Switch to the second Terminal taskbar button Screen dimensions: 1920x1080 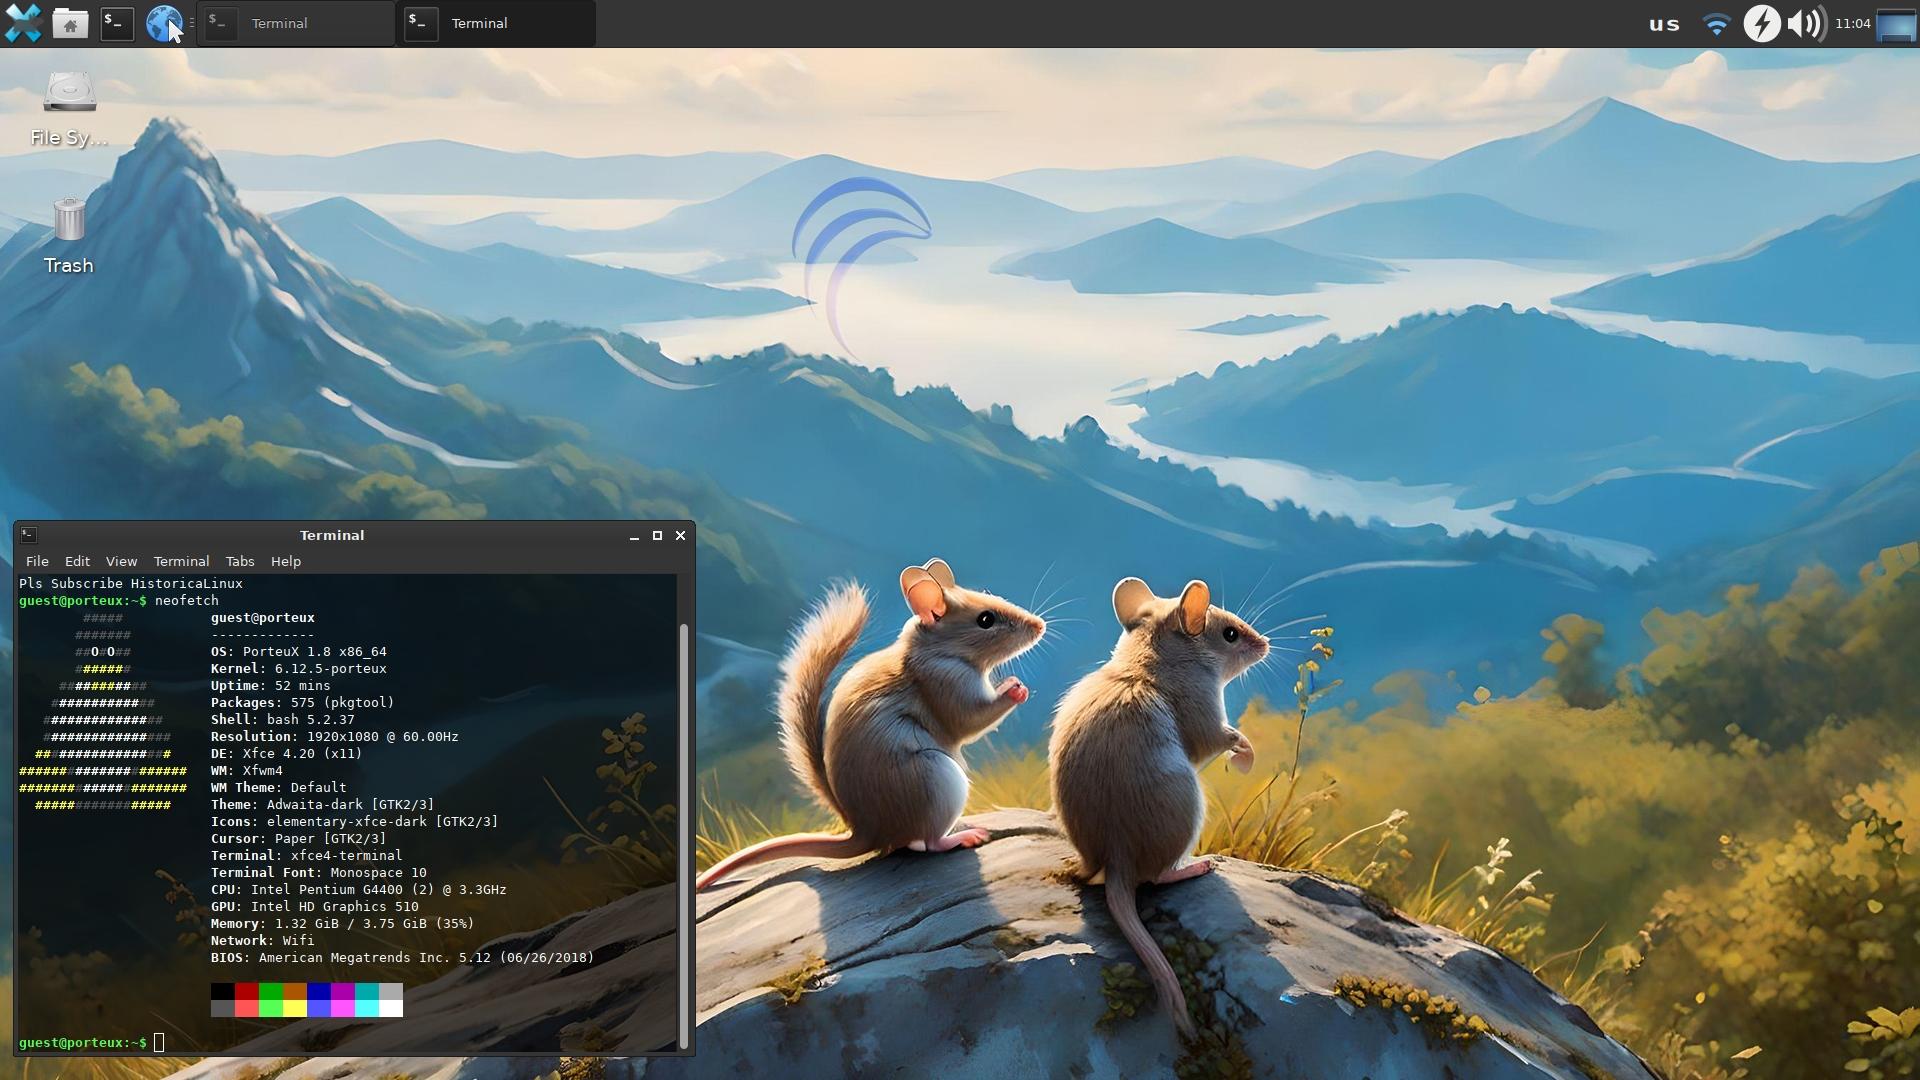pos(496,23)
